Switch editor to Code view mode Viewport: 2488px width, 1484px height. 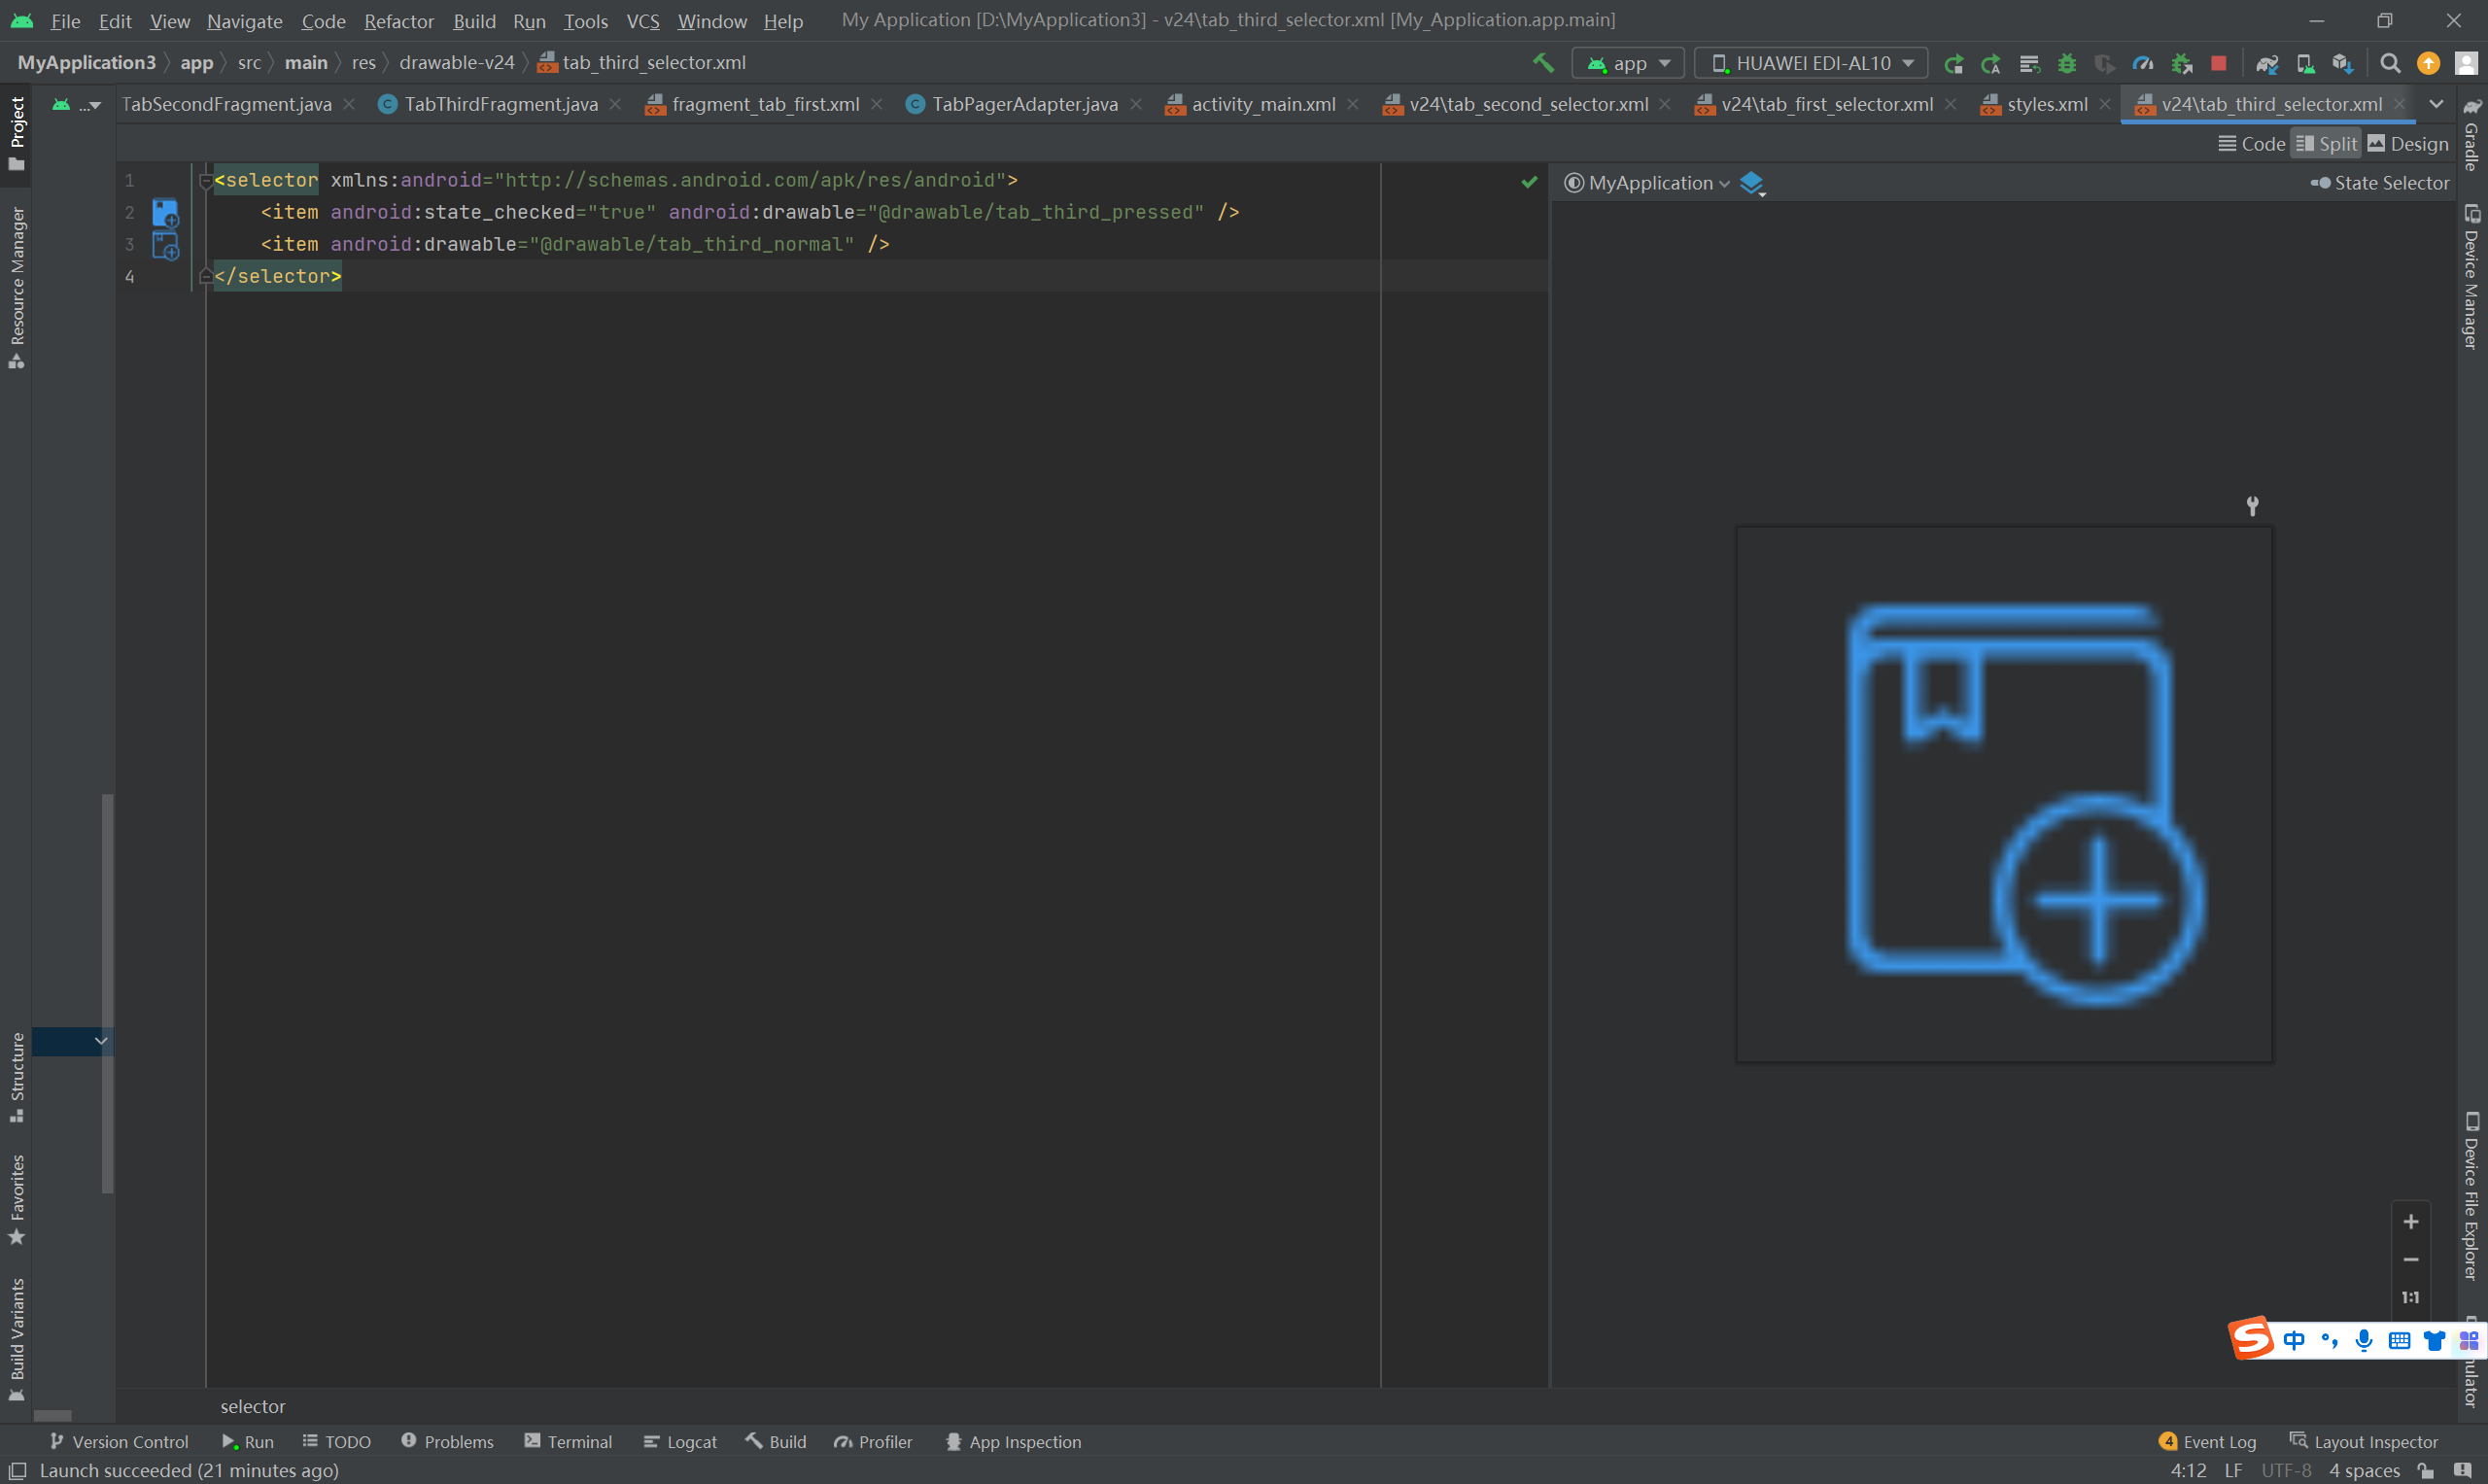tap(2252, 143)
